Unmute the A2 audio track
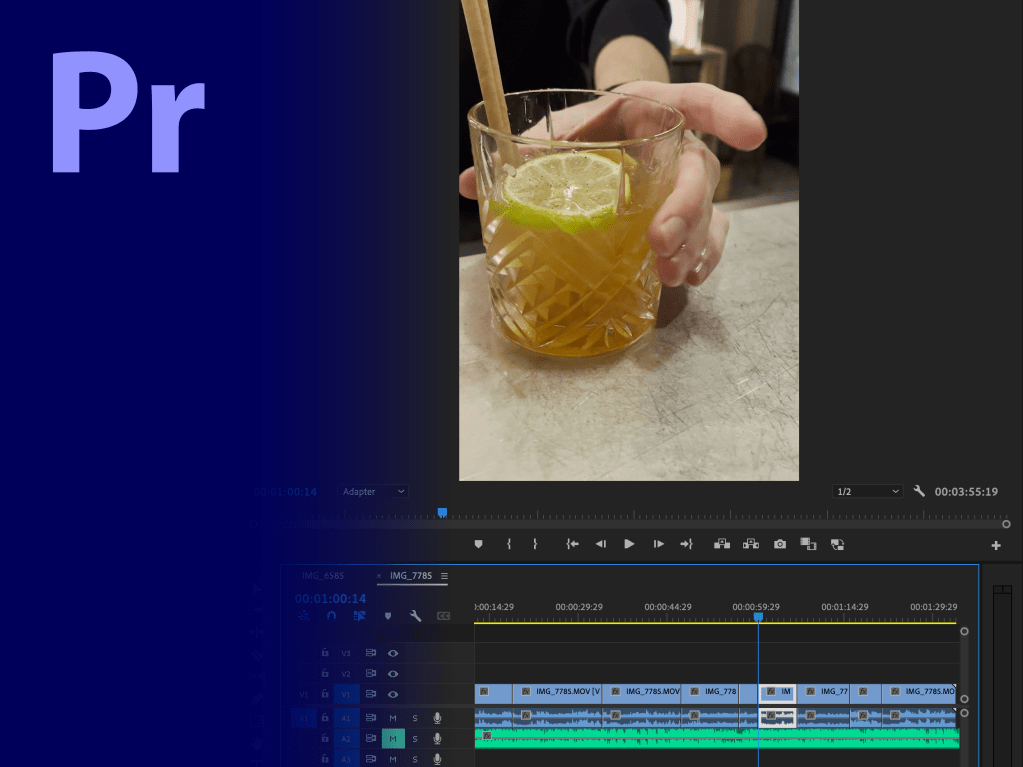The width and height of the screenshot is (1023, 767). [x=393, y=739]
